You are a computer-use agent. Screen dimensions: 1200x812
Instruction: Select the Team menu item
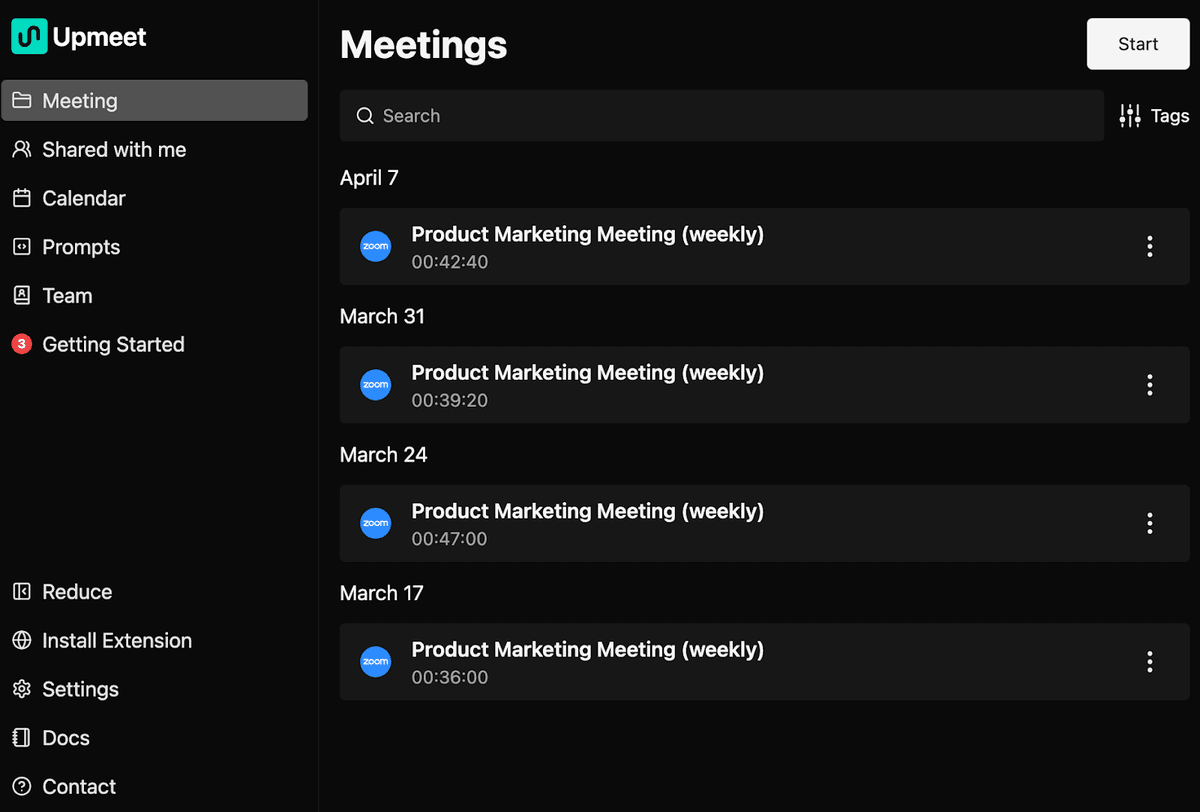67,296
